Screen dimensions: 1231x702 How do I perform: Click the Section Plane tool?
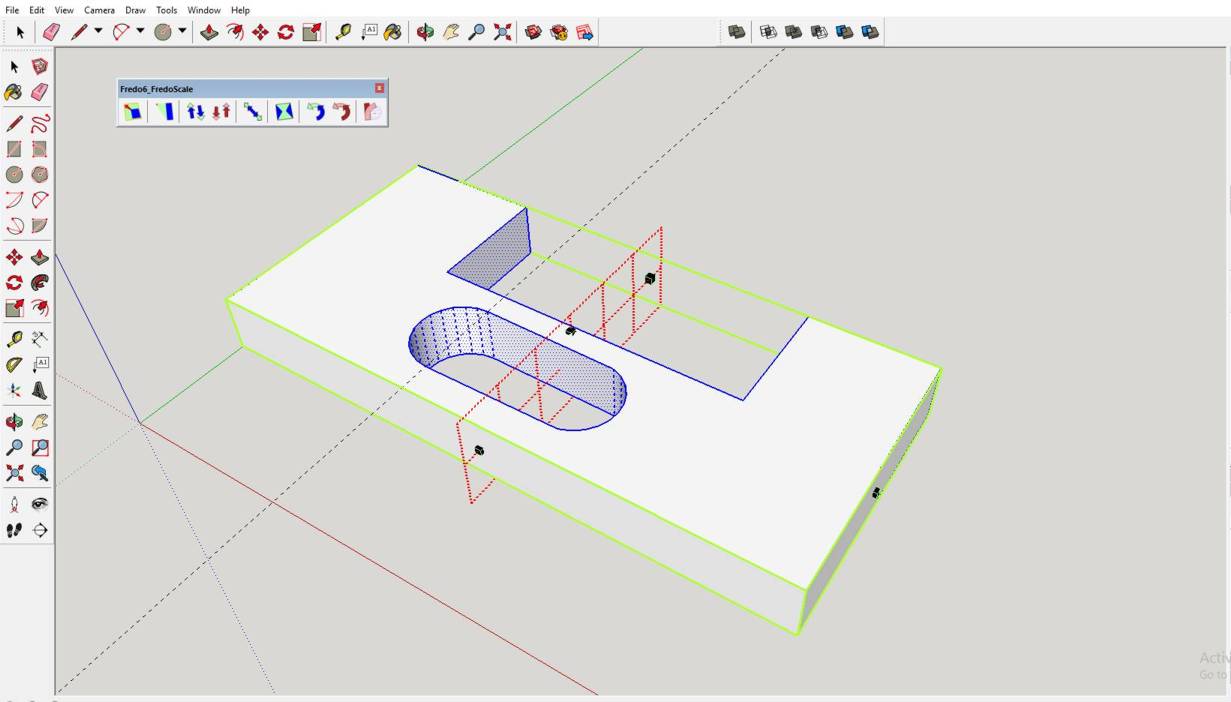40,530
